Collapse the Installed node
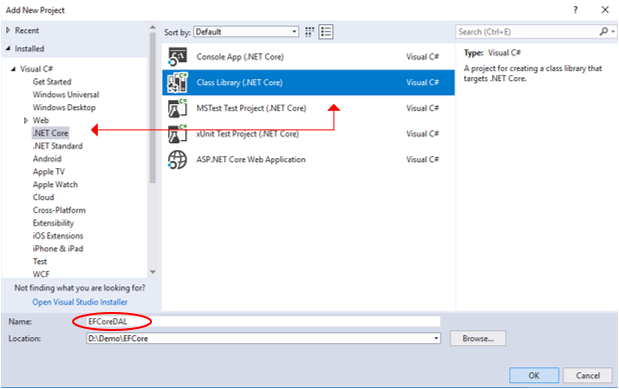 (x=8, y=49)
